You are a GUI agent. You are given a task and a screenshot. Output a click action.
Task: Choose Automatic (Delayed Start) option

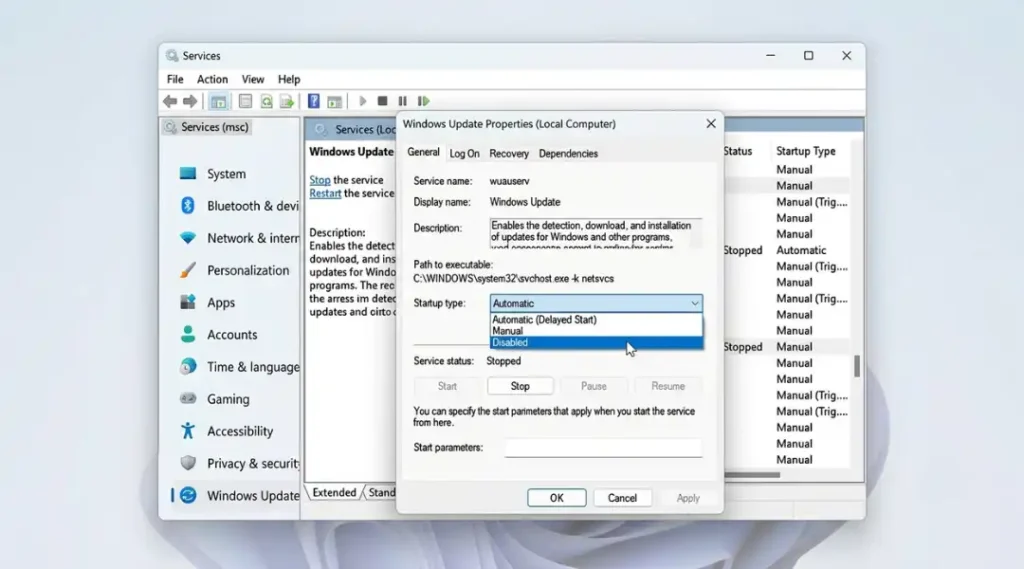pyautogui.click(x=596, y=319)
